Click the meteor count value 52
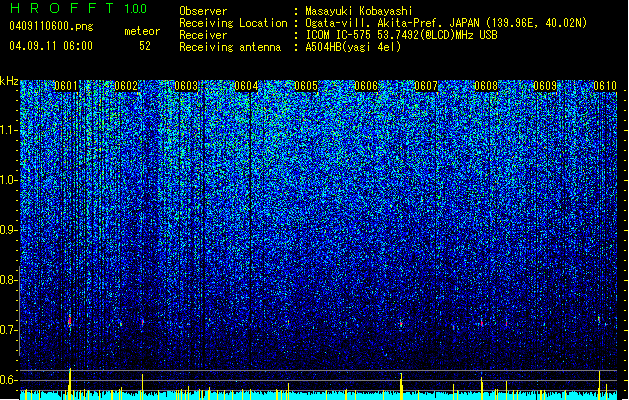 (145, 46)
